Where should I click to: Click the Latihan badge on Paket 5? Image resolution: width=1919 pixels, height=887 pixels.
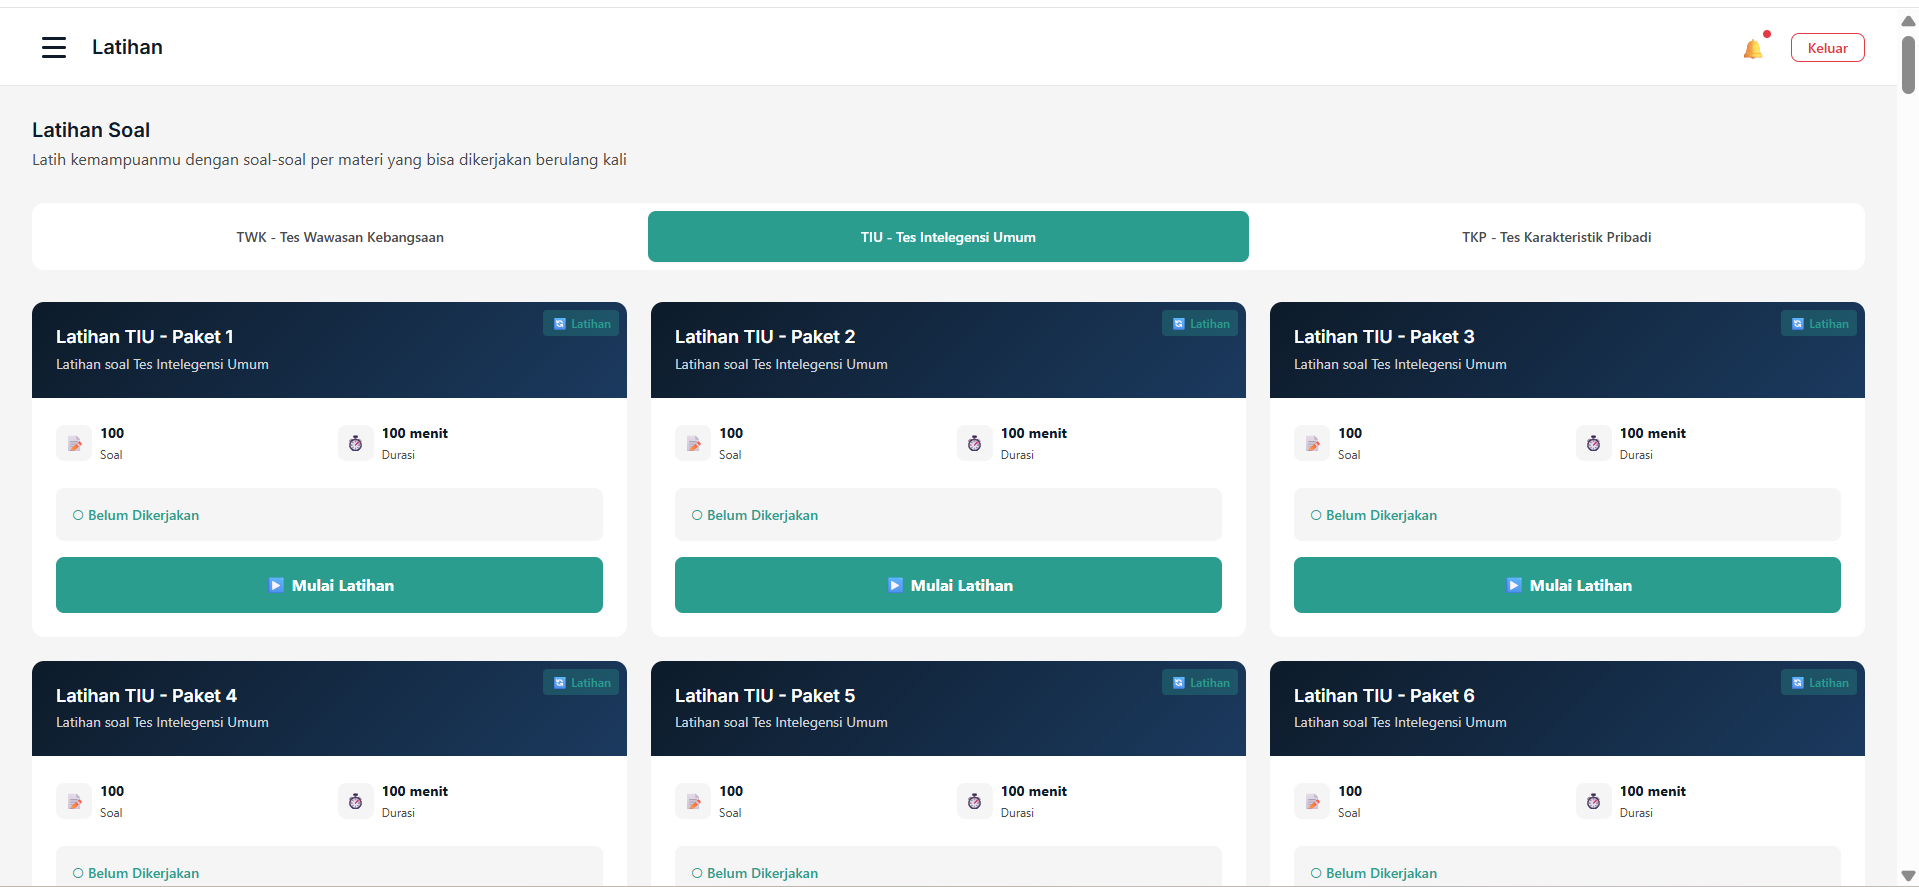tap(1201, 683)
